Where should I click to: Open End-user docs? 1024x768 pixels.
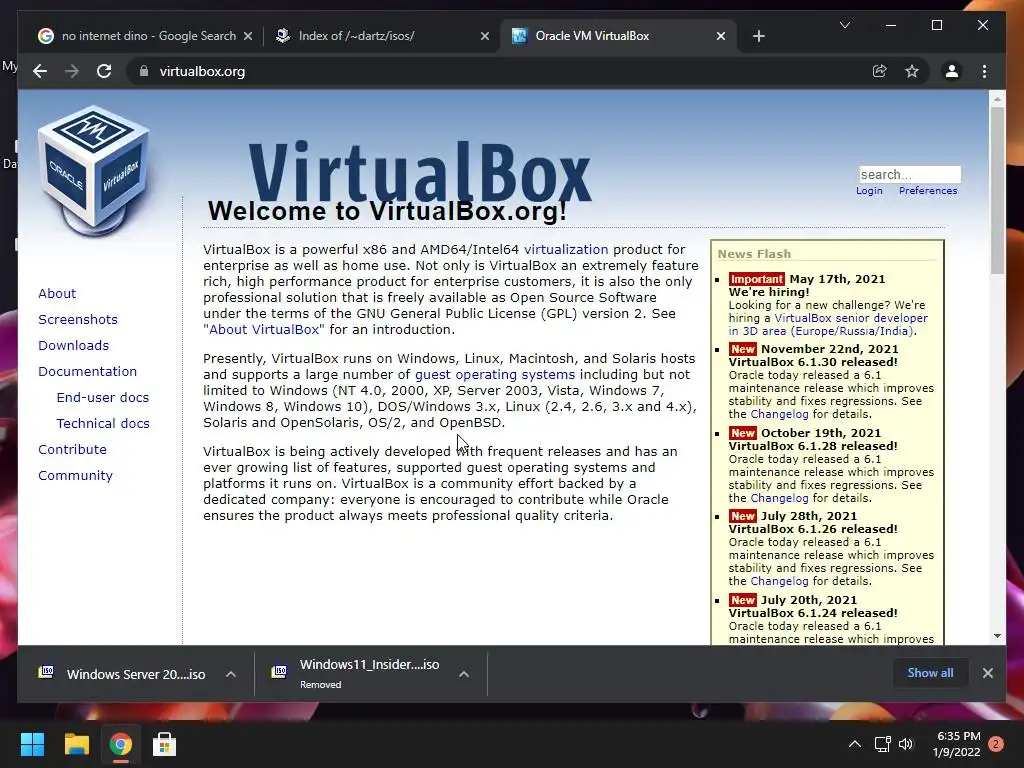[103, 397]
